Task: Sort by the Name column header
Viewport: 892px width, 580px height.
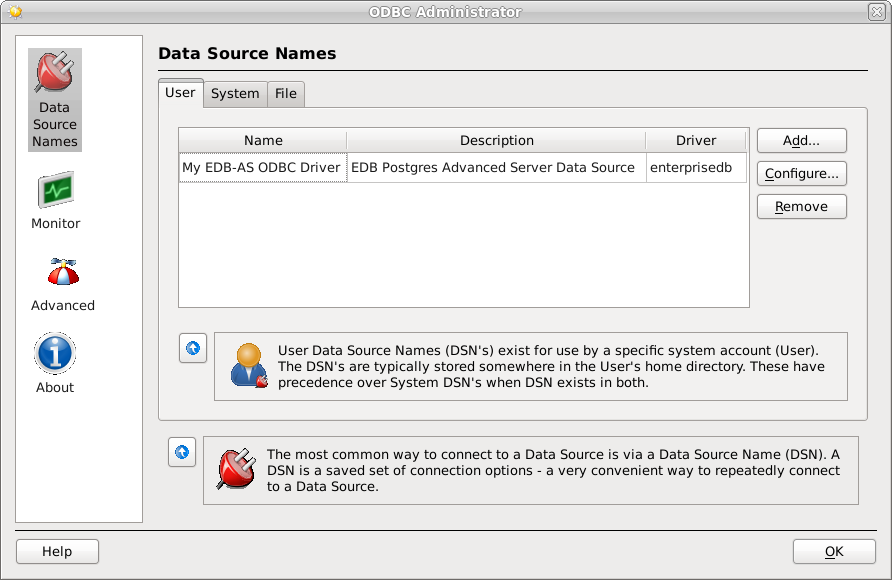Action: click(x=263, y=140)
